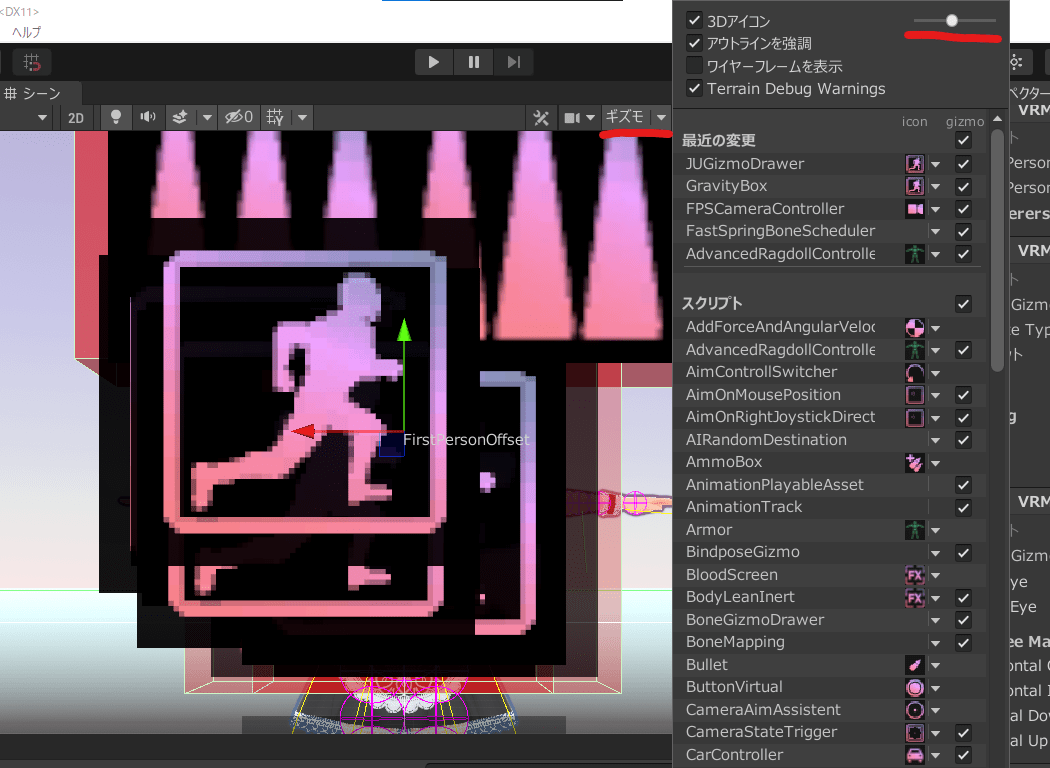Open the ヘルプ menu

coord(27,32)
